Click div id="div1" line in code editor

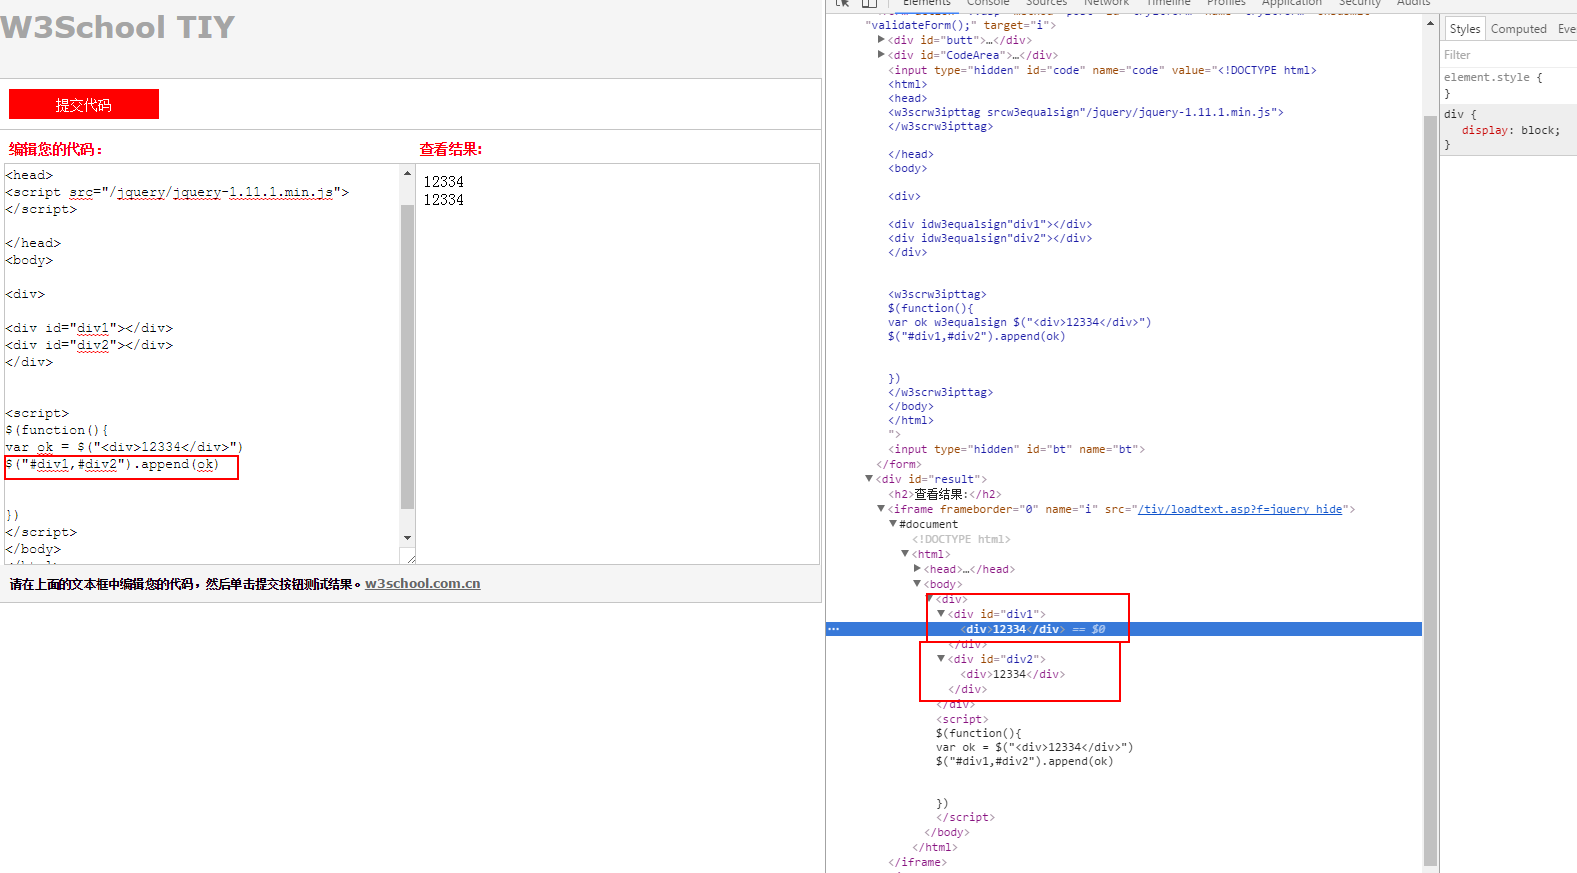89,328
